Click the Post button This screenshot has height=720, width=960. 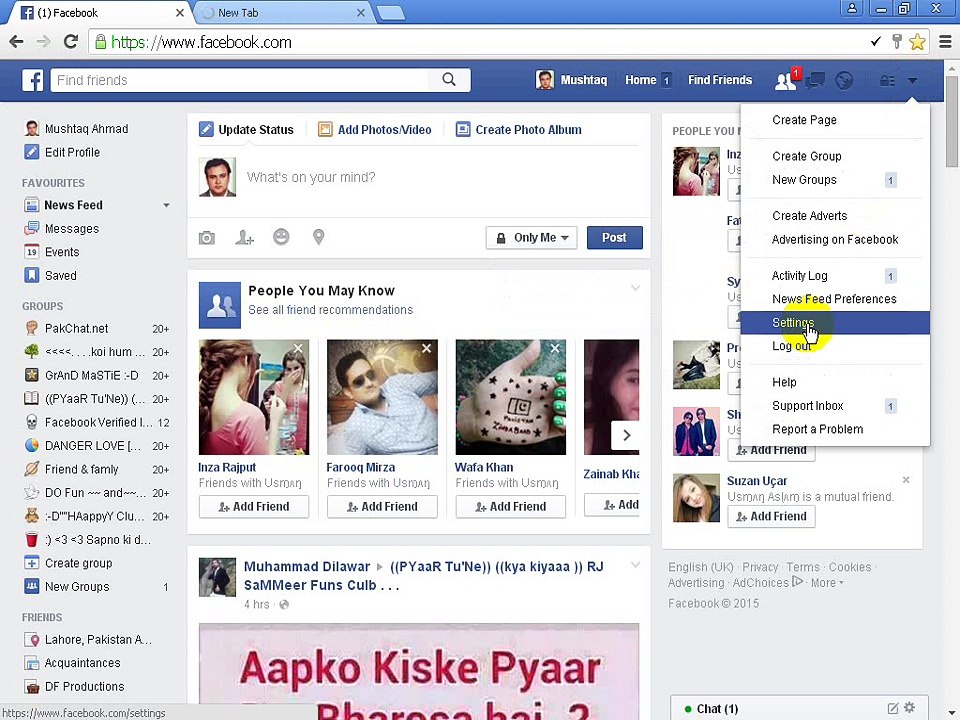[615, 238]
